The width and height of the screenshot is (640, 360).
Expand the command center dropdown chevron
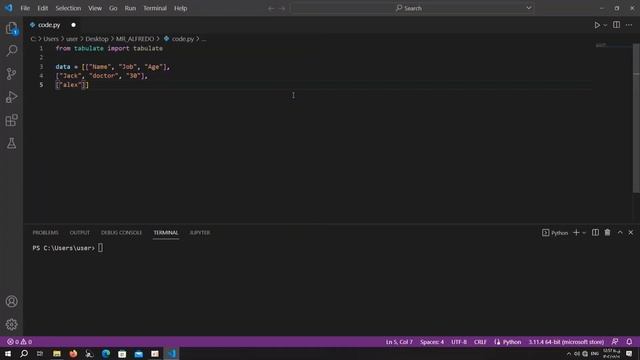[529, 8]
